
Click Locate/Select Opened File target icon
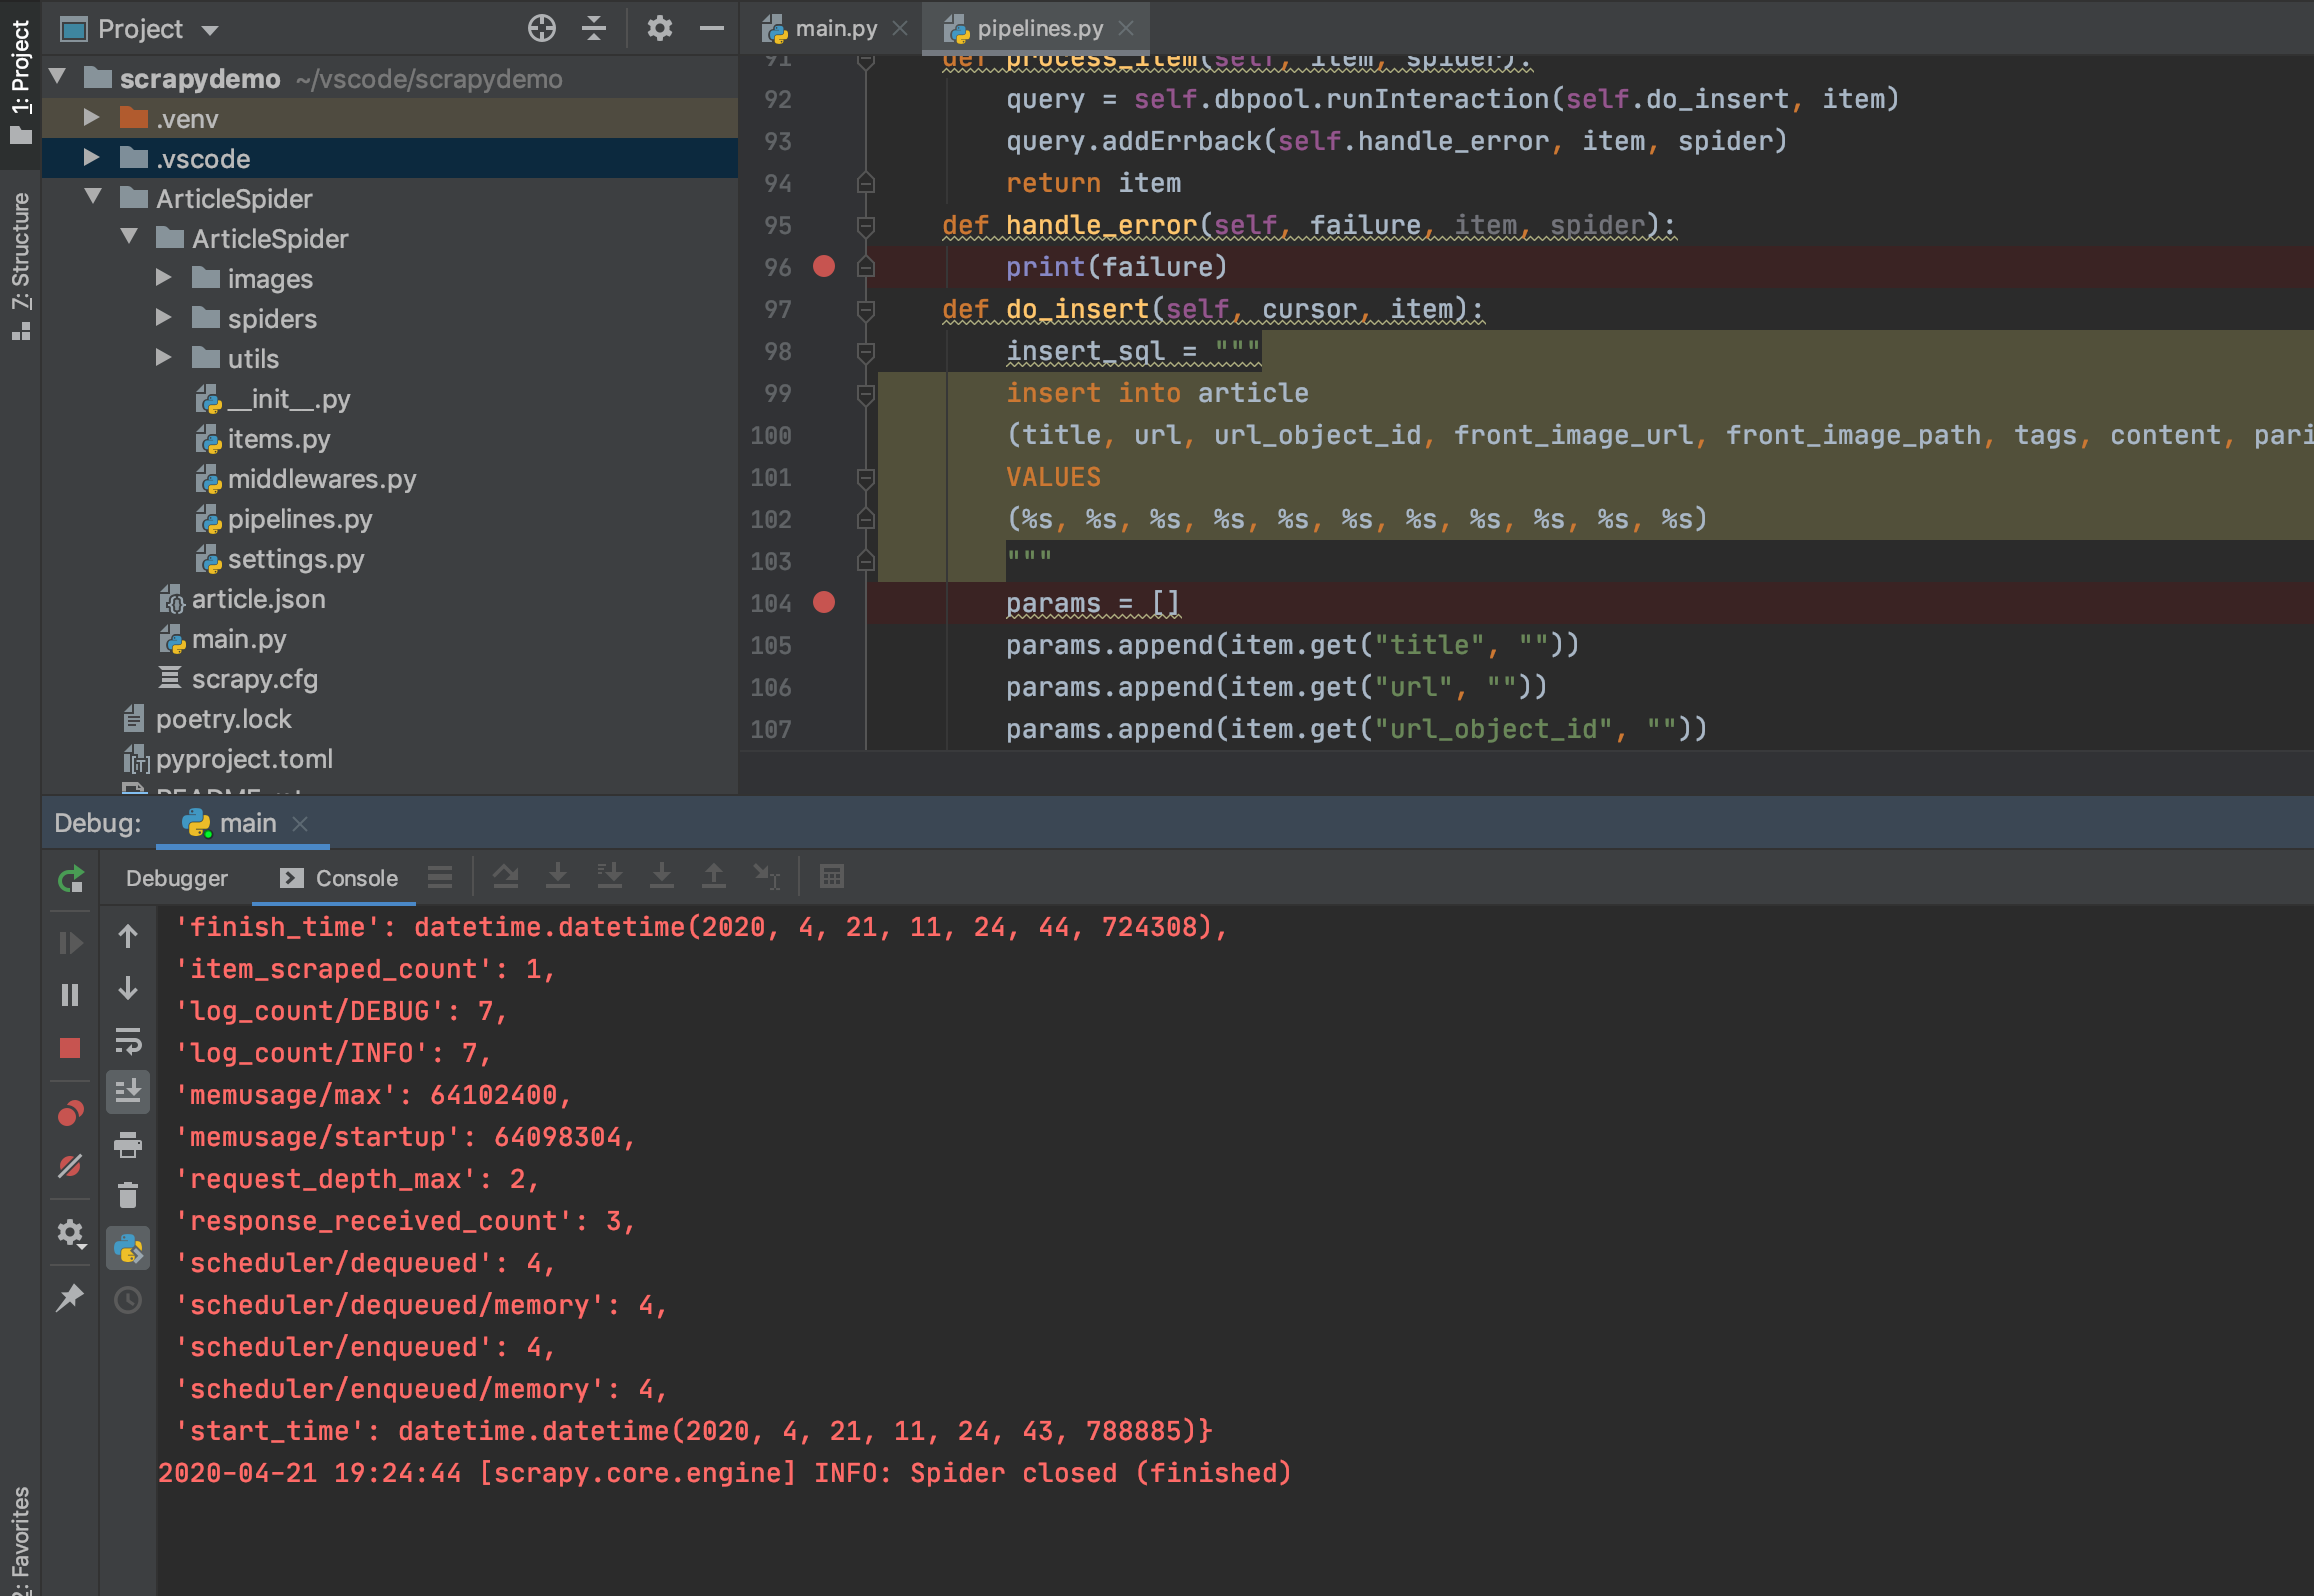(x=541, y=28)
